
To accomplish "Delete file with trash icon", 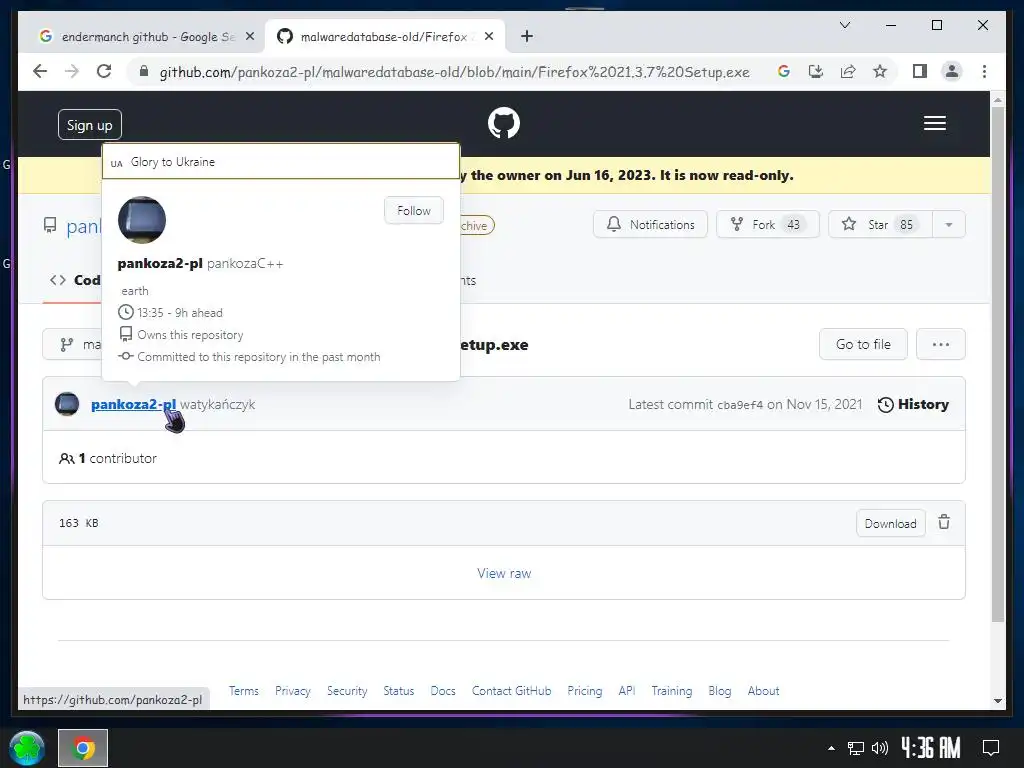I will 944,522.
